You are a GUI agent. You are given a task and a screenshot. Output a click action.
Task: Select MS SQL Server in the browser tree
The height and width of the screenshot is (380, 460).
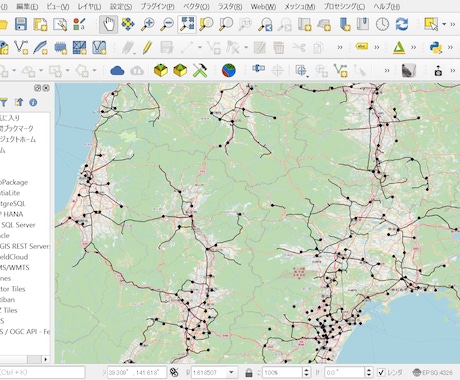pyautogui.click(x=18, y=225)
